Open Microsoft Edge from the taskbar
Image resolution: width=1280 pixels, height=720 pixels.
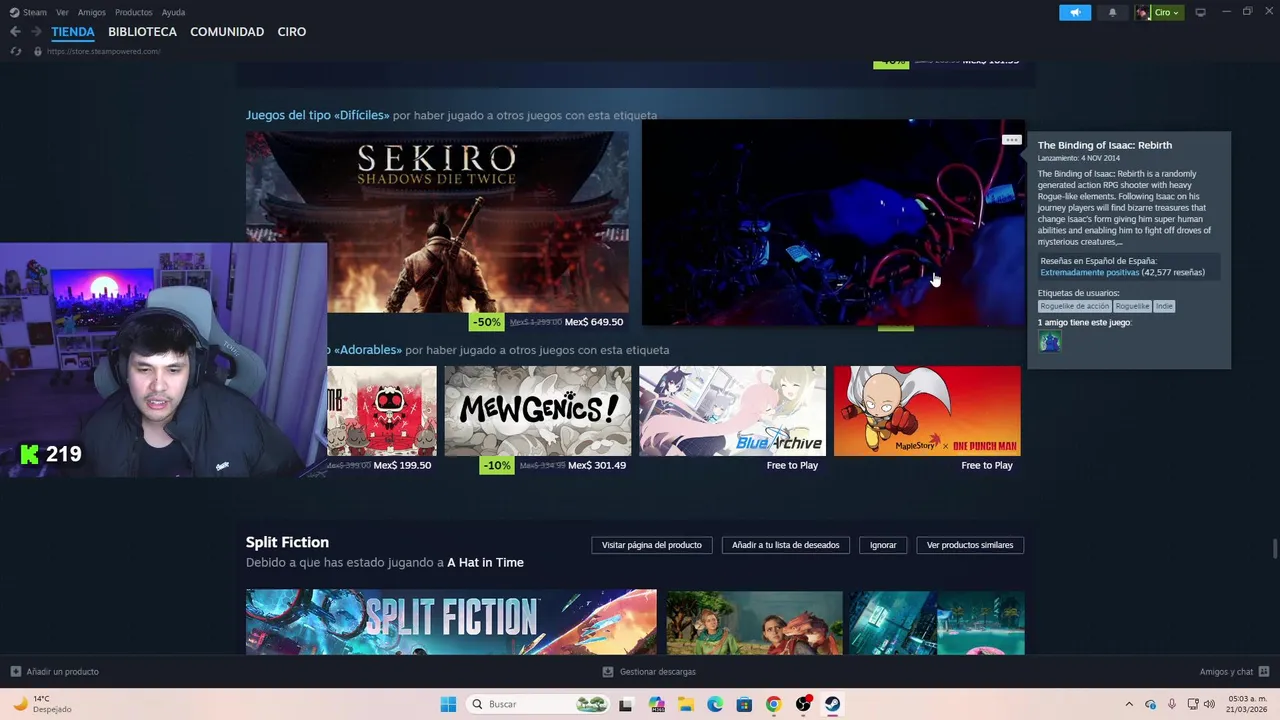click(x=715, y=704)
